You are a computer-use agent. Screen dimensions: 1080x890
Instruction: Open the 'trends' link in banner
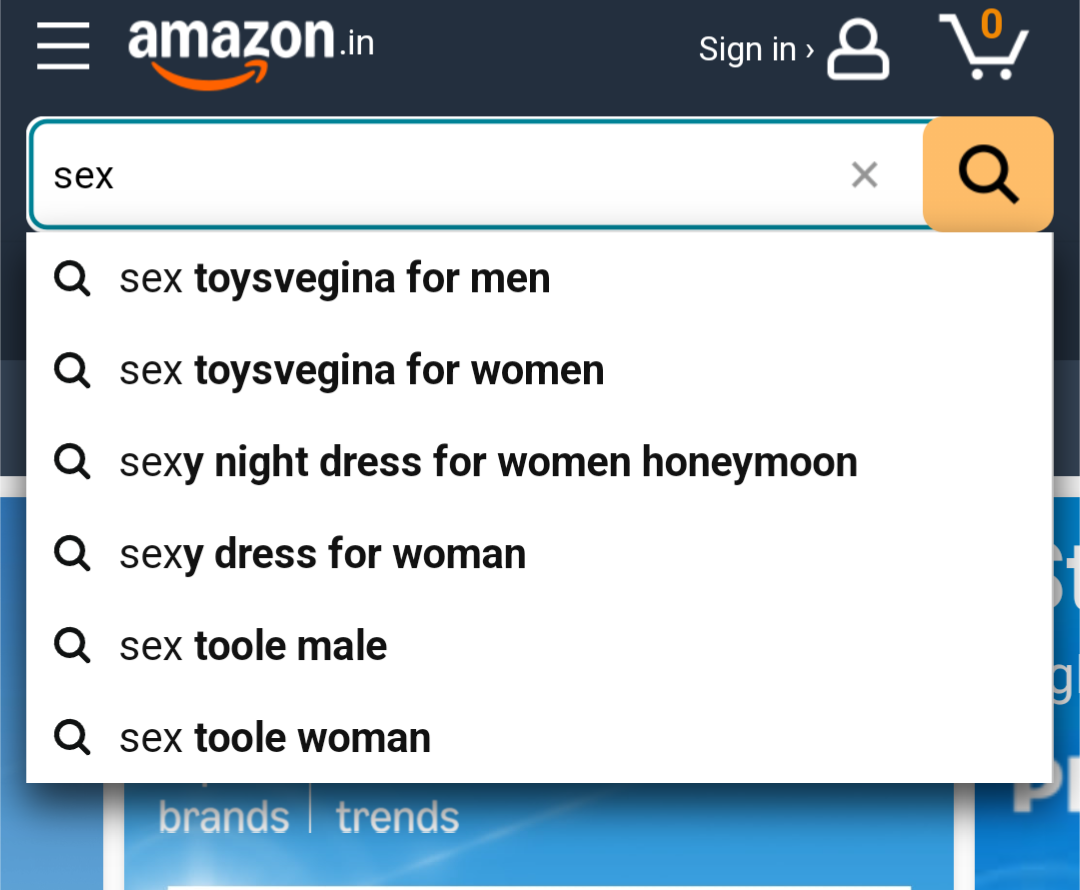(397, 817)
